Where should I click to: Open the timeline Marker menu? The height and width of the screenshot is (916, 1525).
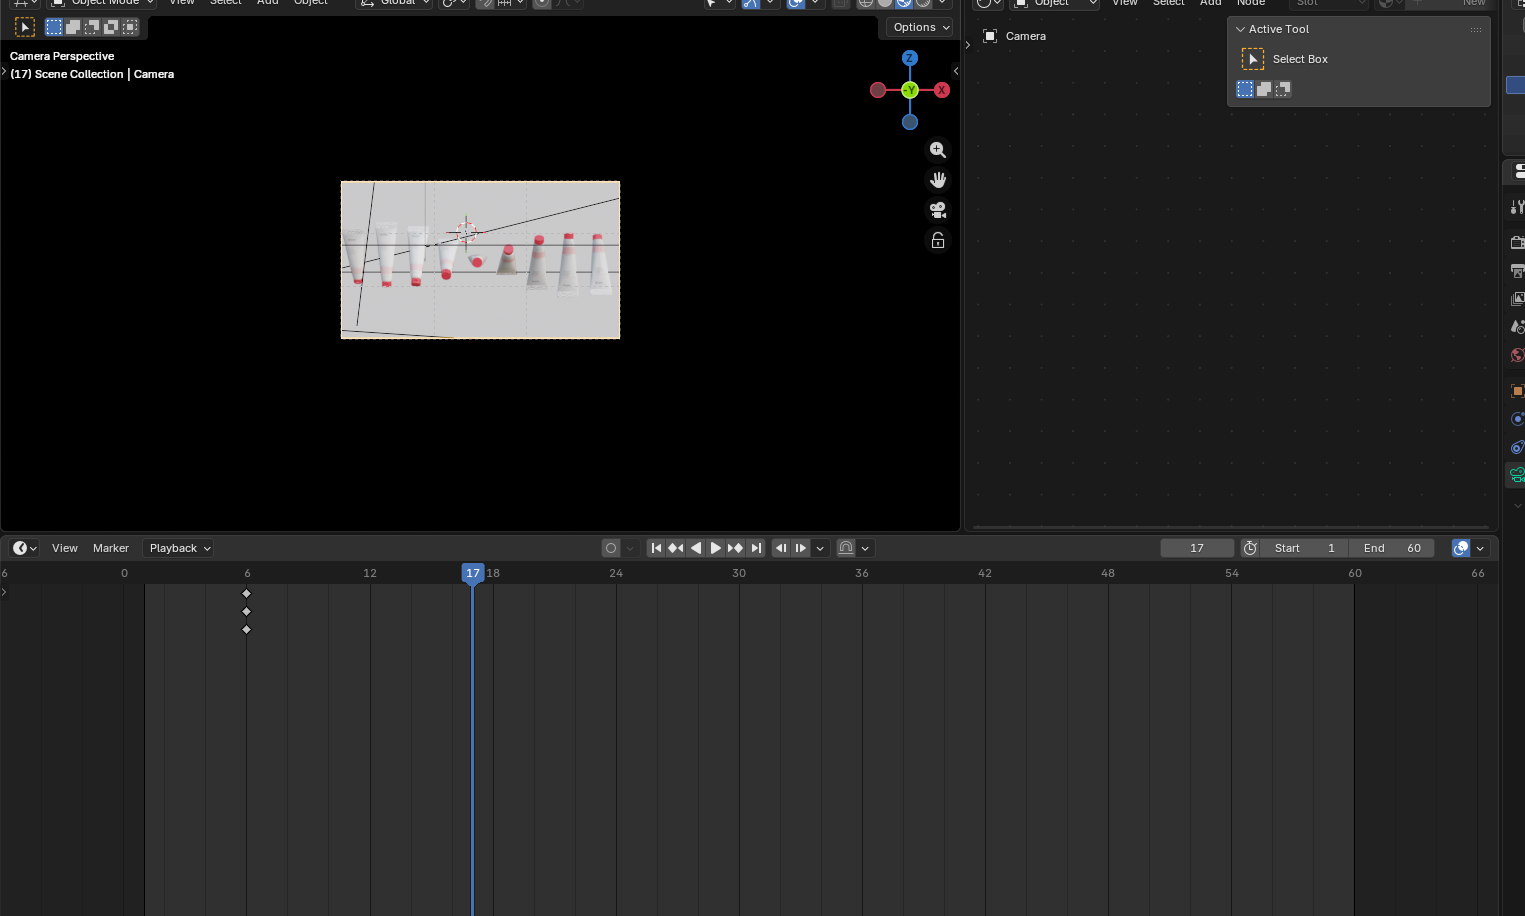[111, 548]
